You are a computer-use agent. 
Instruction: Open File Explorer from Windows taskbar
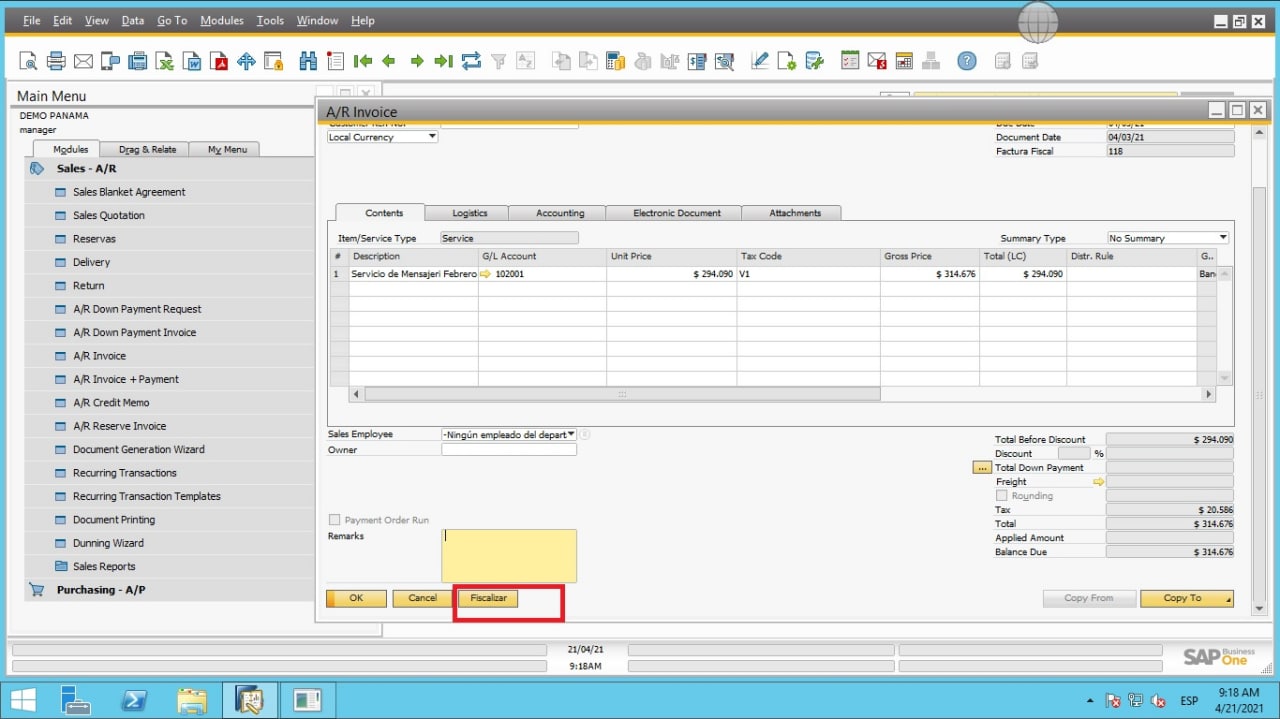point(192,699)
